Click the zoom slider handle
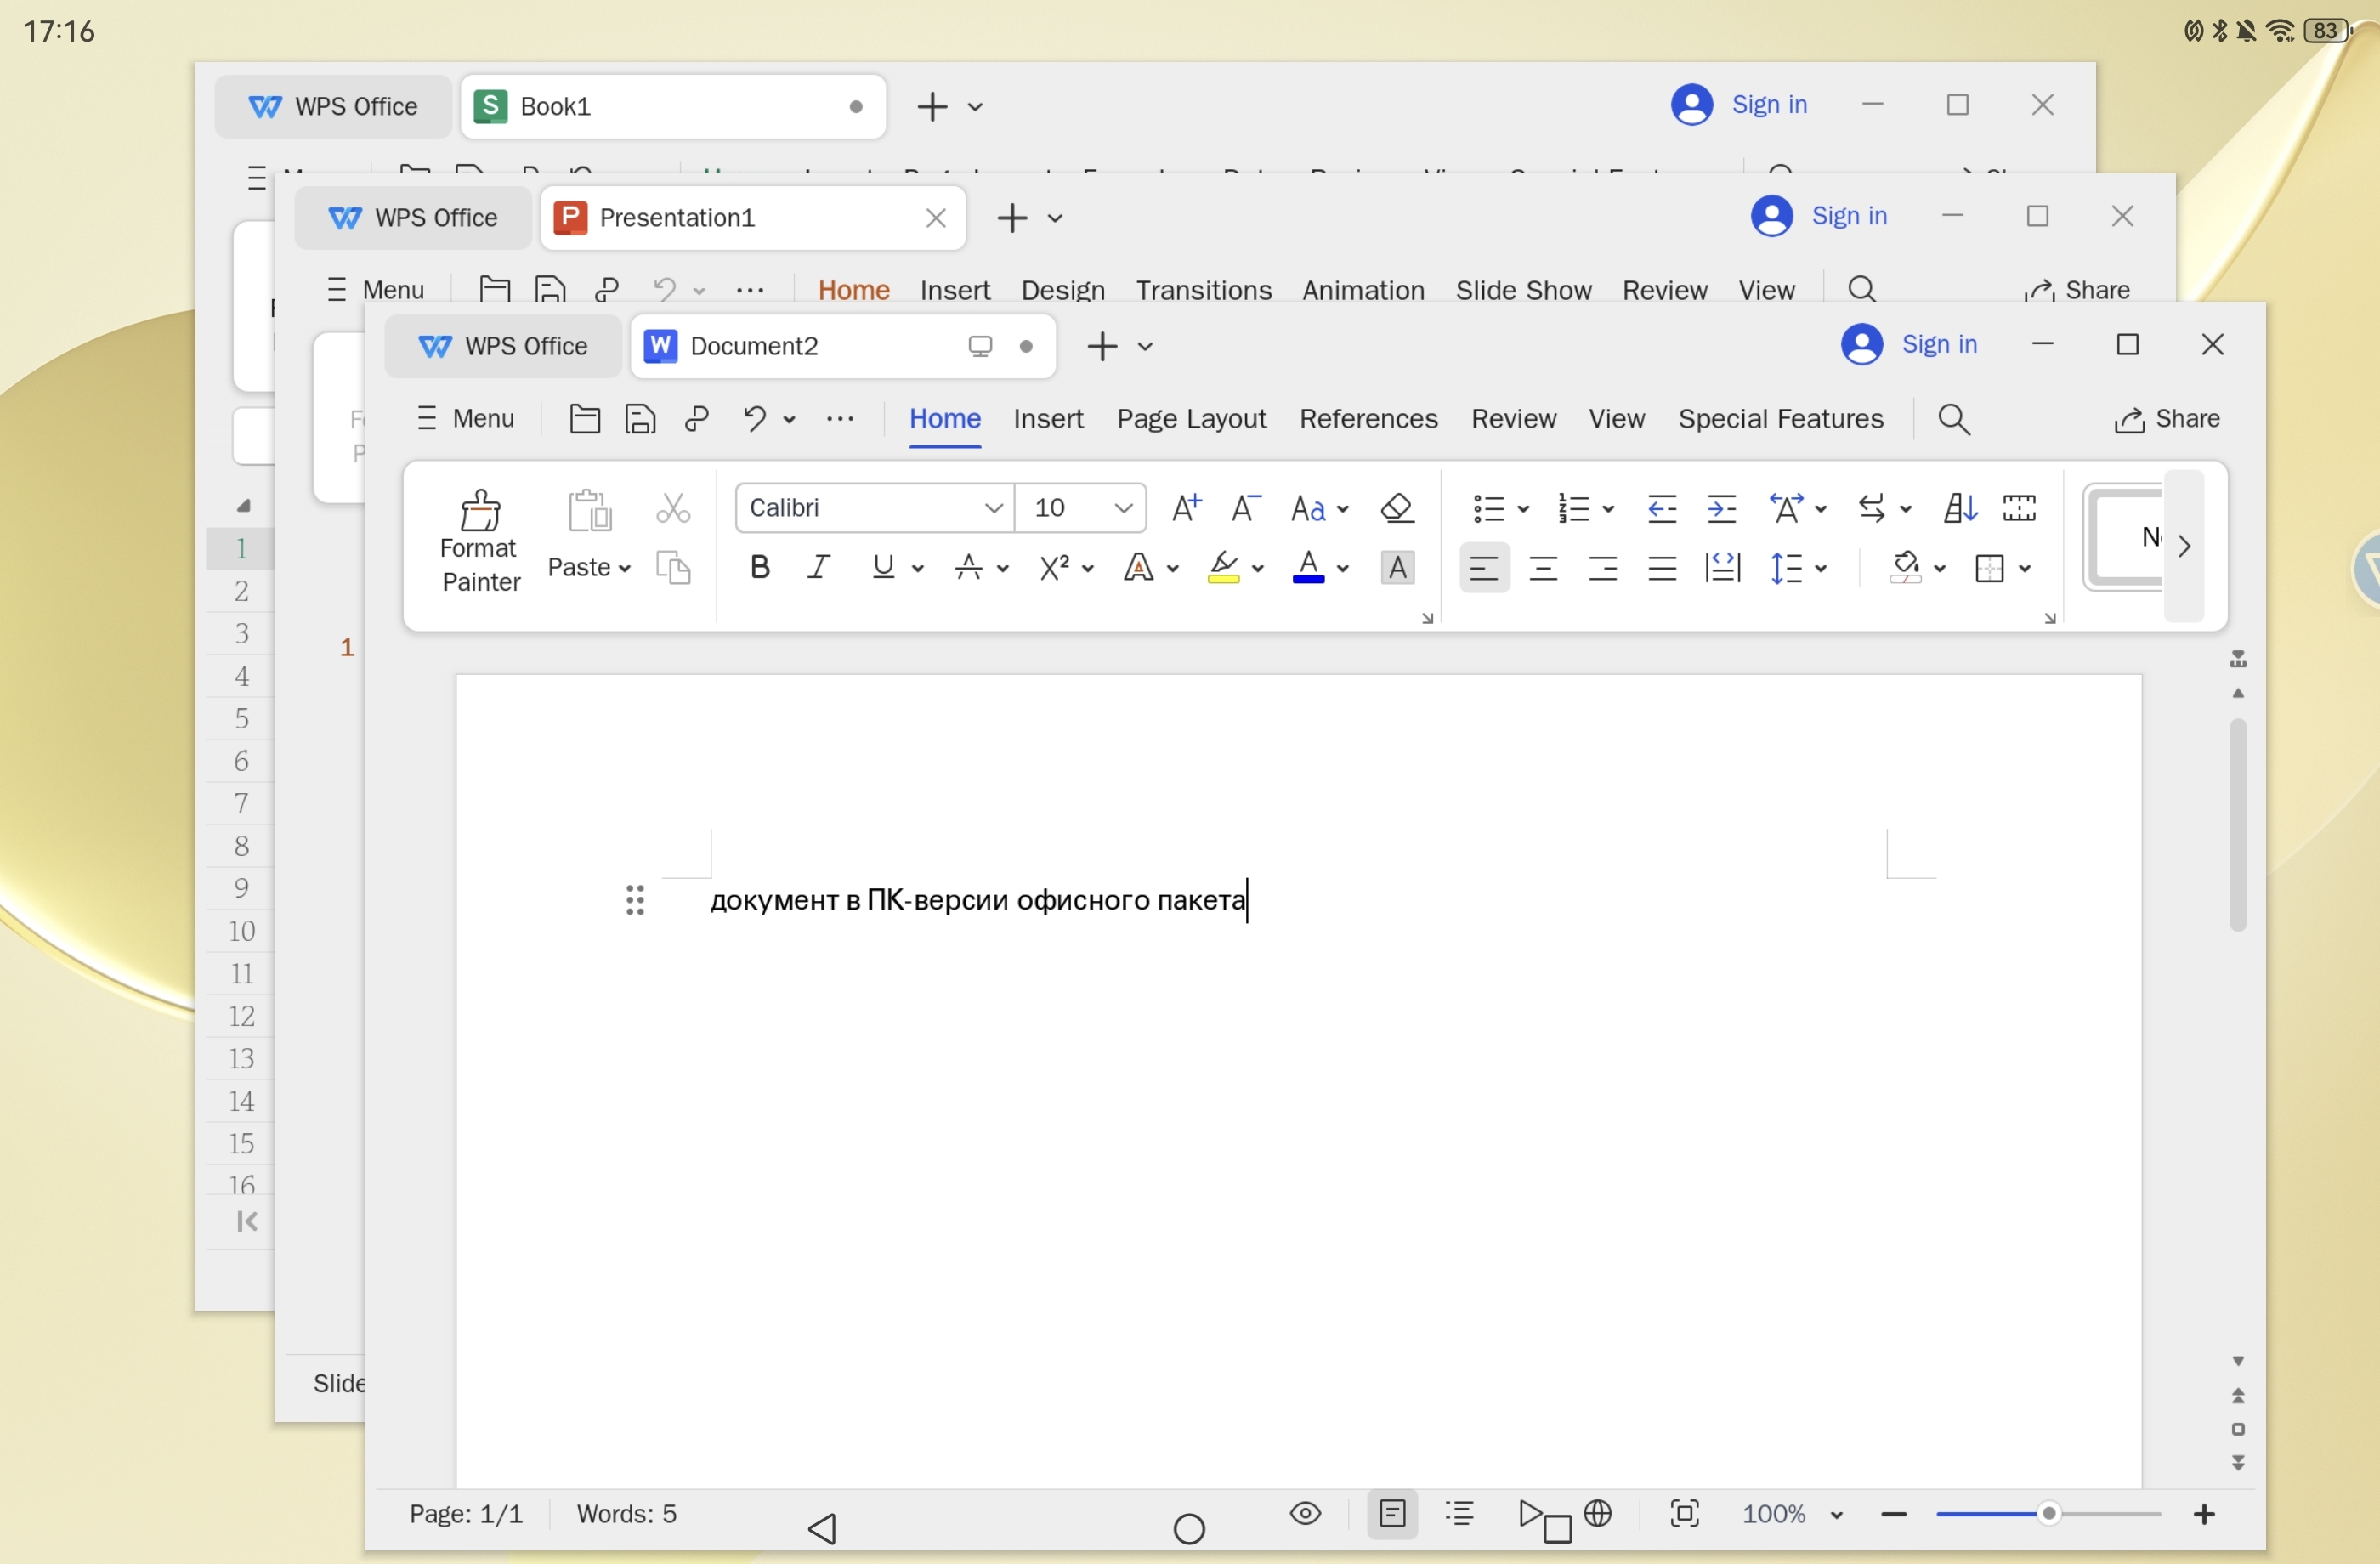This screenshot has width=2380, height=1564. coord(2049,1514)
